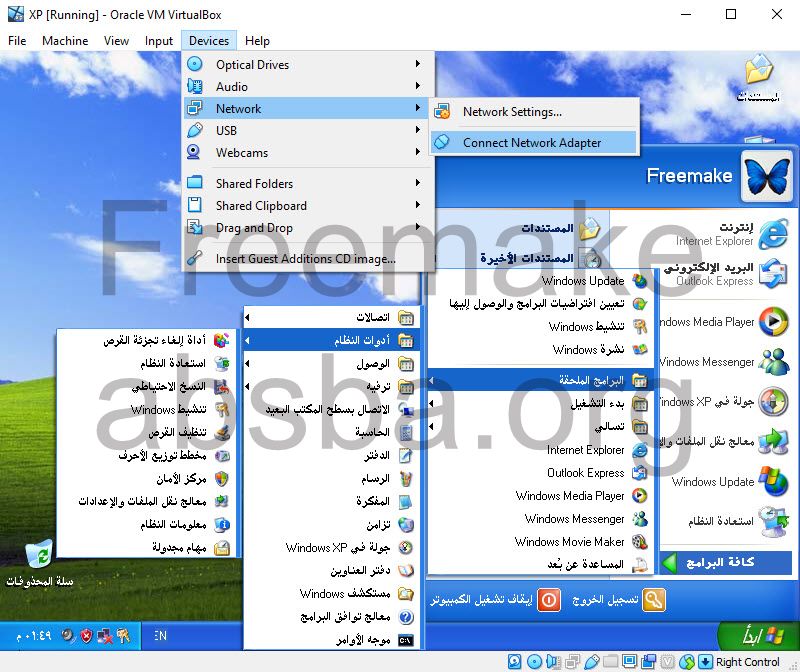Click the My Documents entry in Start menu
Screen dimensions: 800x672
[561, 228]
